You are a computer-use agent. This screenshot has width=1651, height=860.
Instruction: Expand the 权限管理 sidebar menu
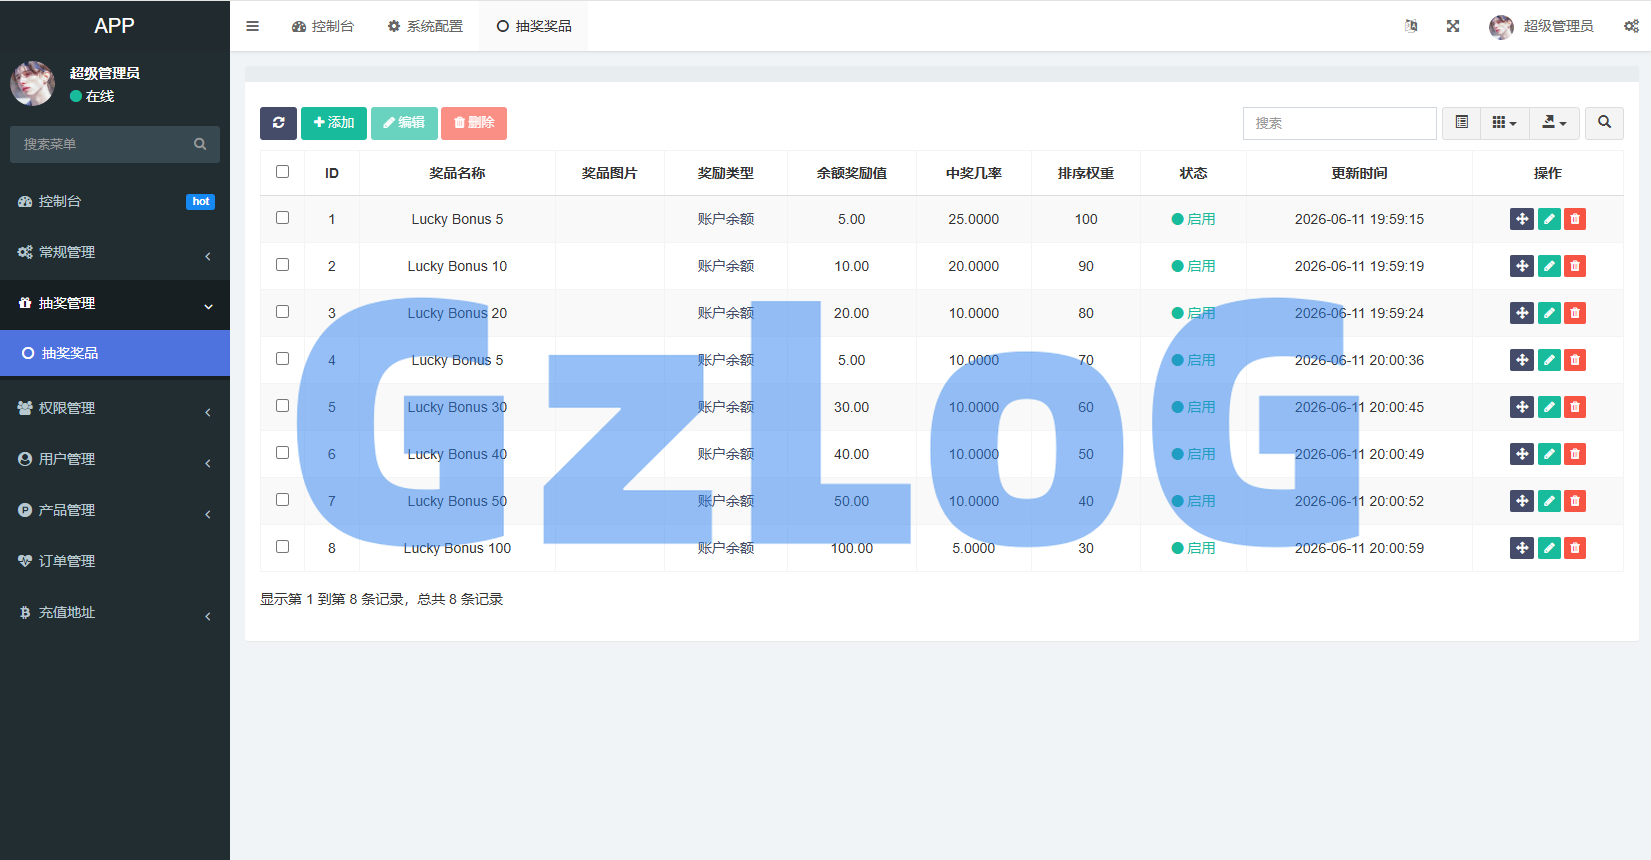click(115, 409)
